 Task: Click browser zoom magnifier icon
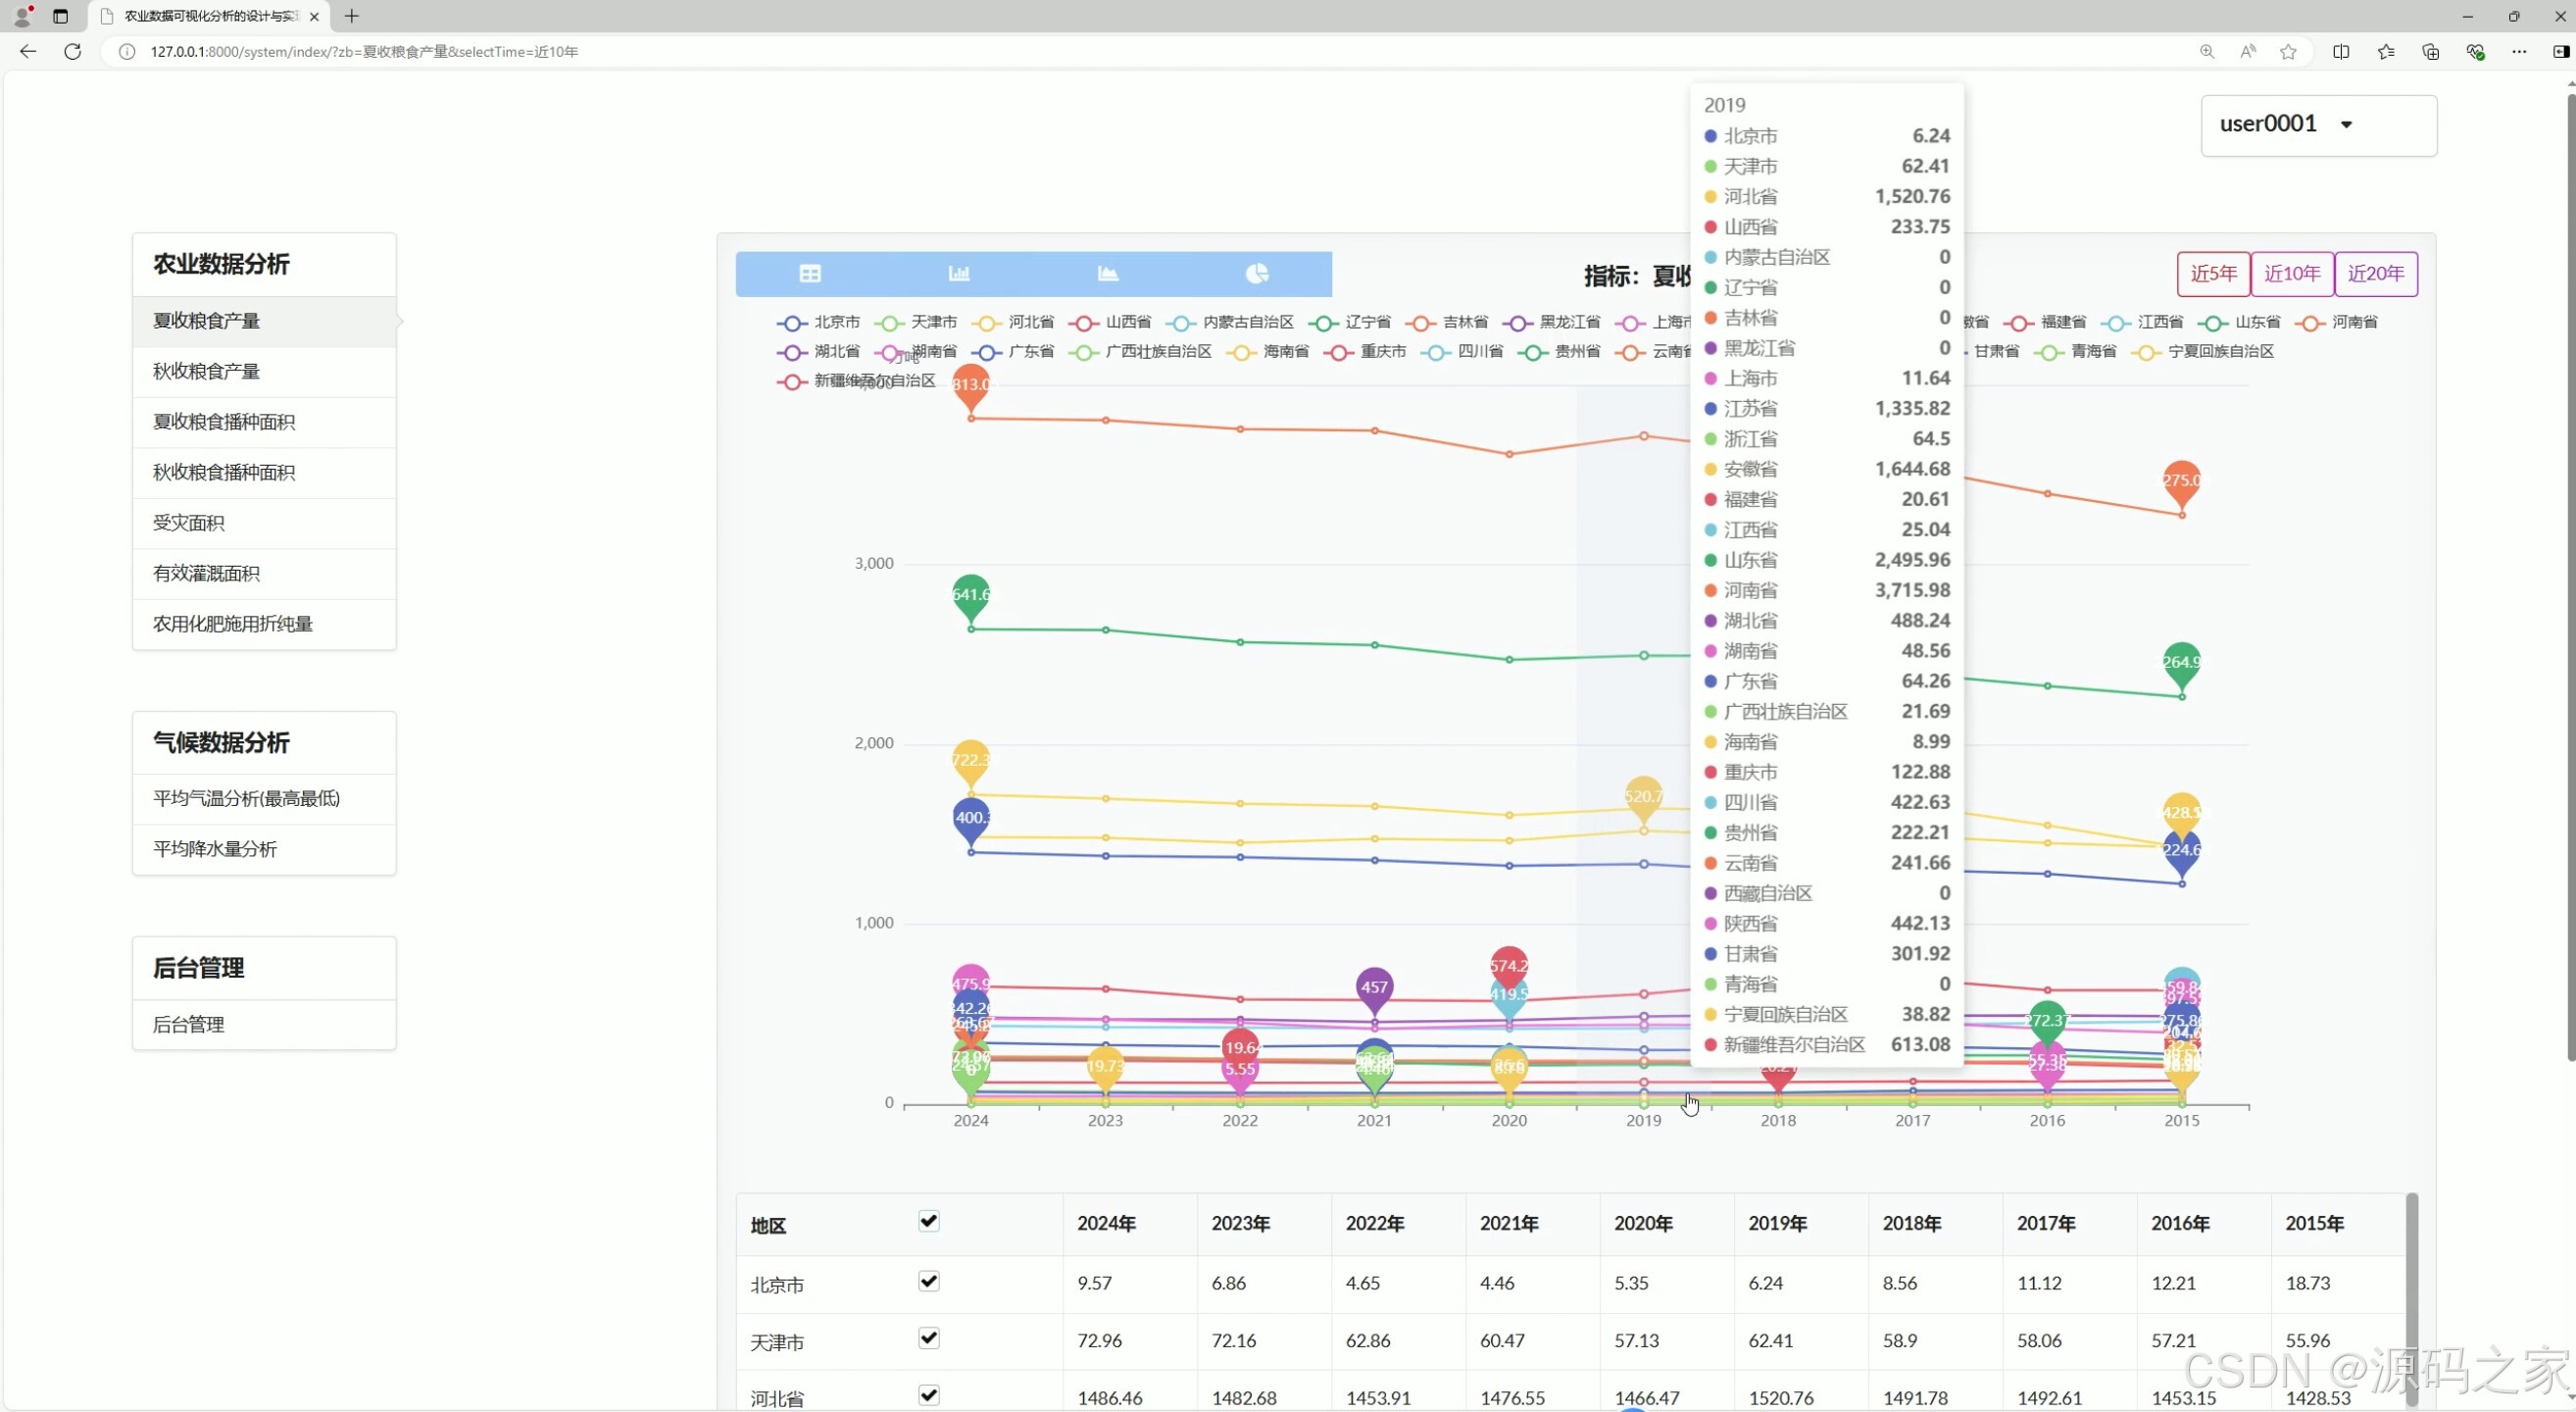point(2207,51)
